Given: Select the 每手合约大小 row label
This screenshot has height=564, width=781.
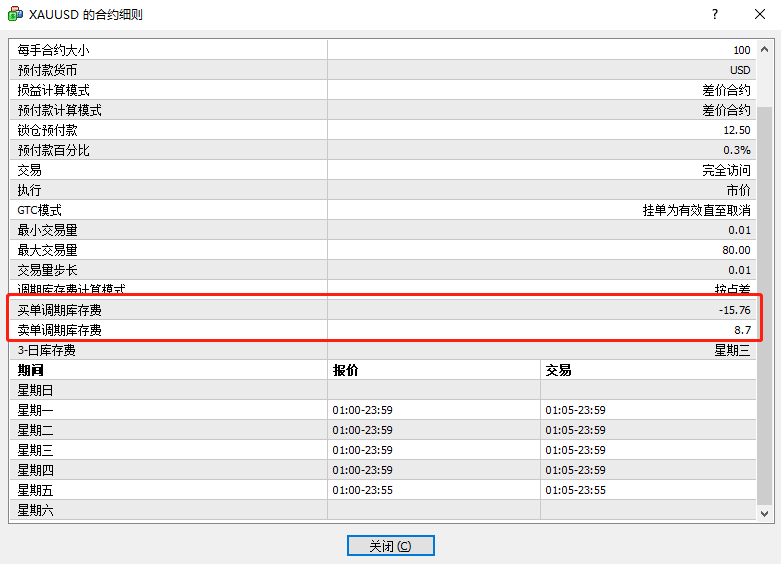Looking at the screenshot, I should [x=53, y=50].
